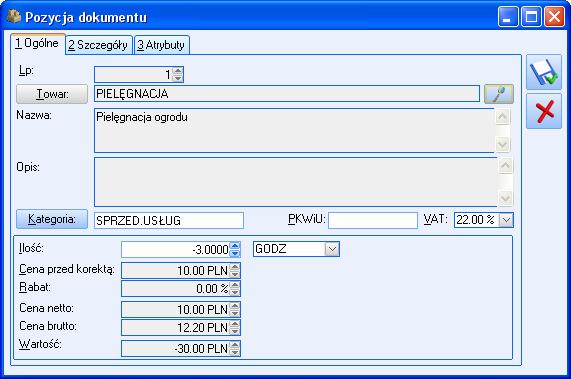571x379 pixels.
Task: Decrease the Lp value with down arrow
Action: (x=178, y=78)
